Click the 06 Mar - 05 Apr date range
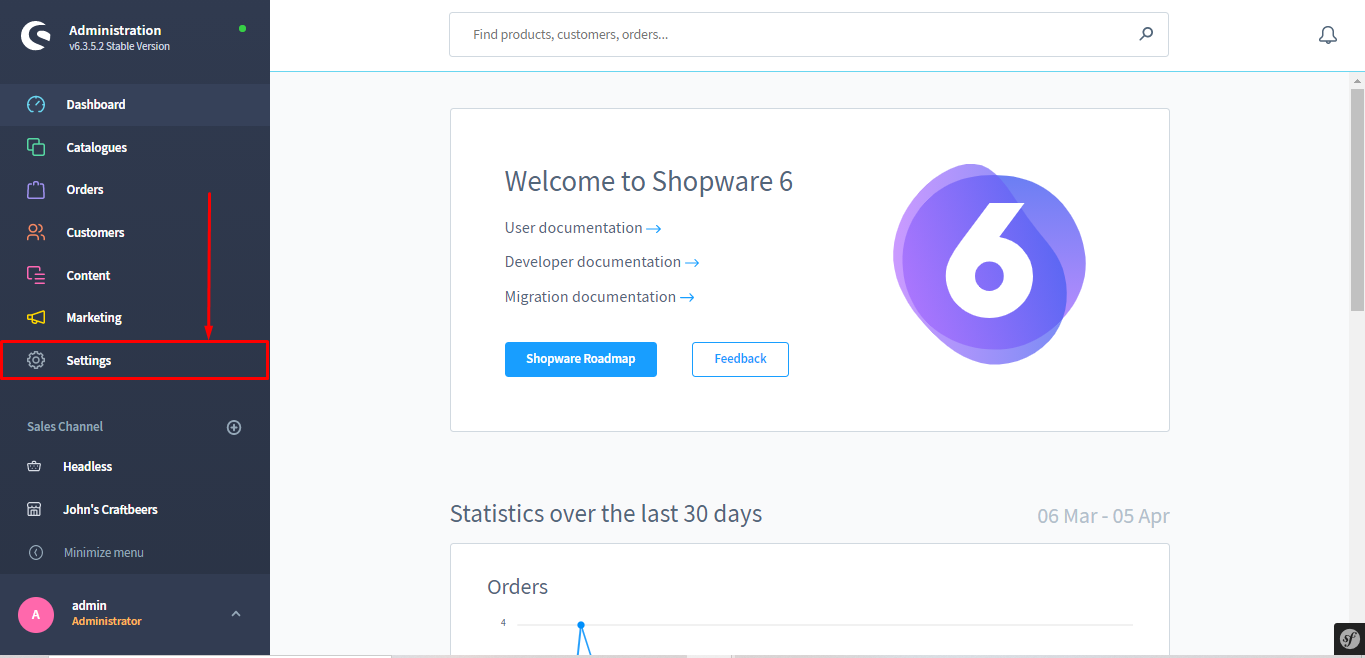Image resolution: width=1365 pixels, height=658 pixels. [1103, 516]
